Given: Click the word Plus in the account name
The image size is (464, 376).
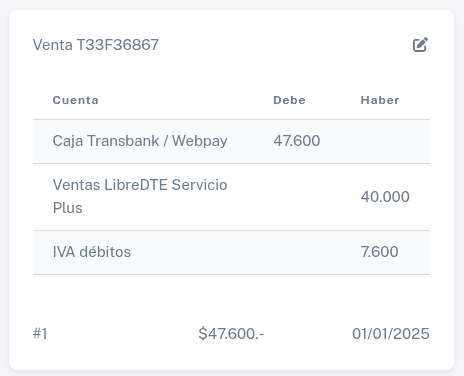Looking at the screenshot, I should [68, 208].
